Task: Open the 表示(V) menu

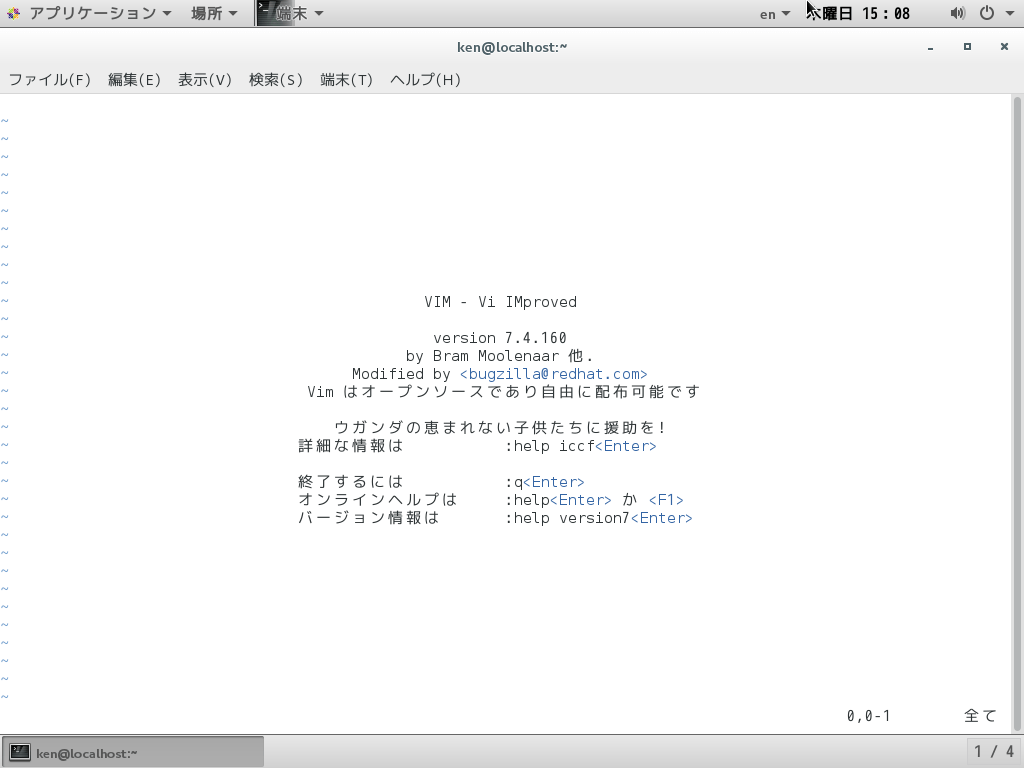Action: click(205, 80)
